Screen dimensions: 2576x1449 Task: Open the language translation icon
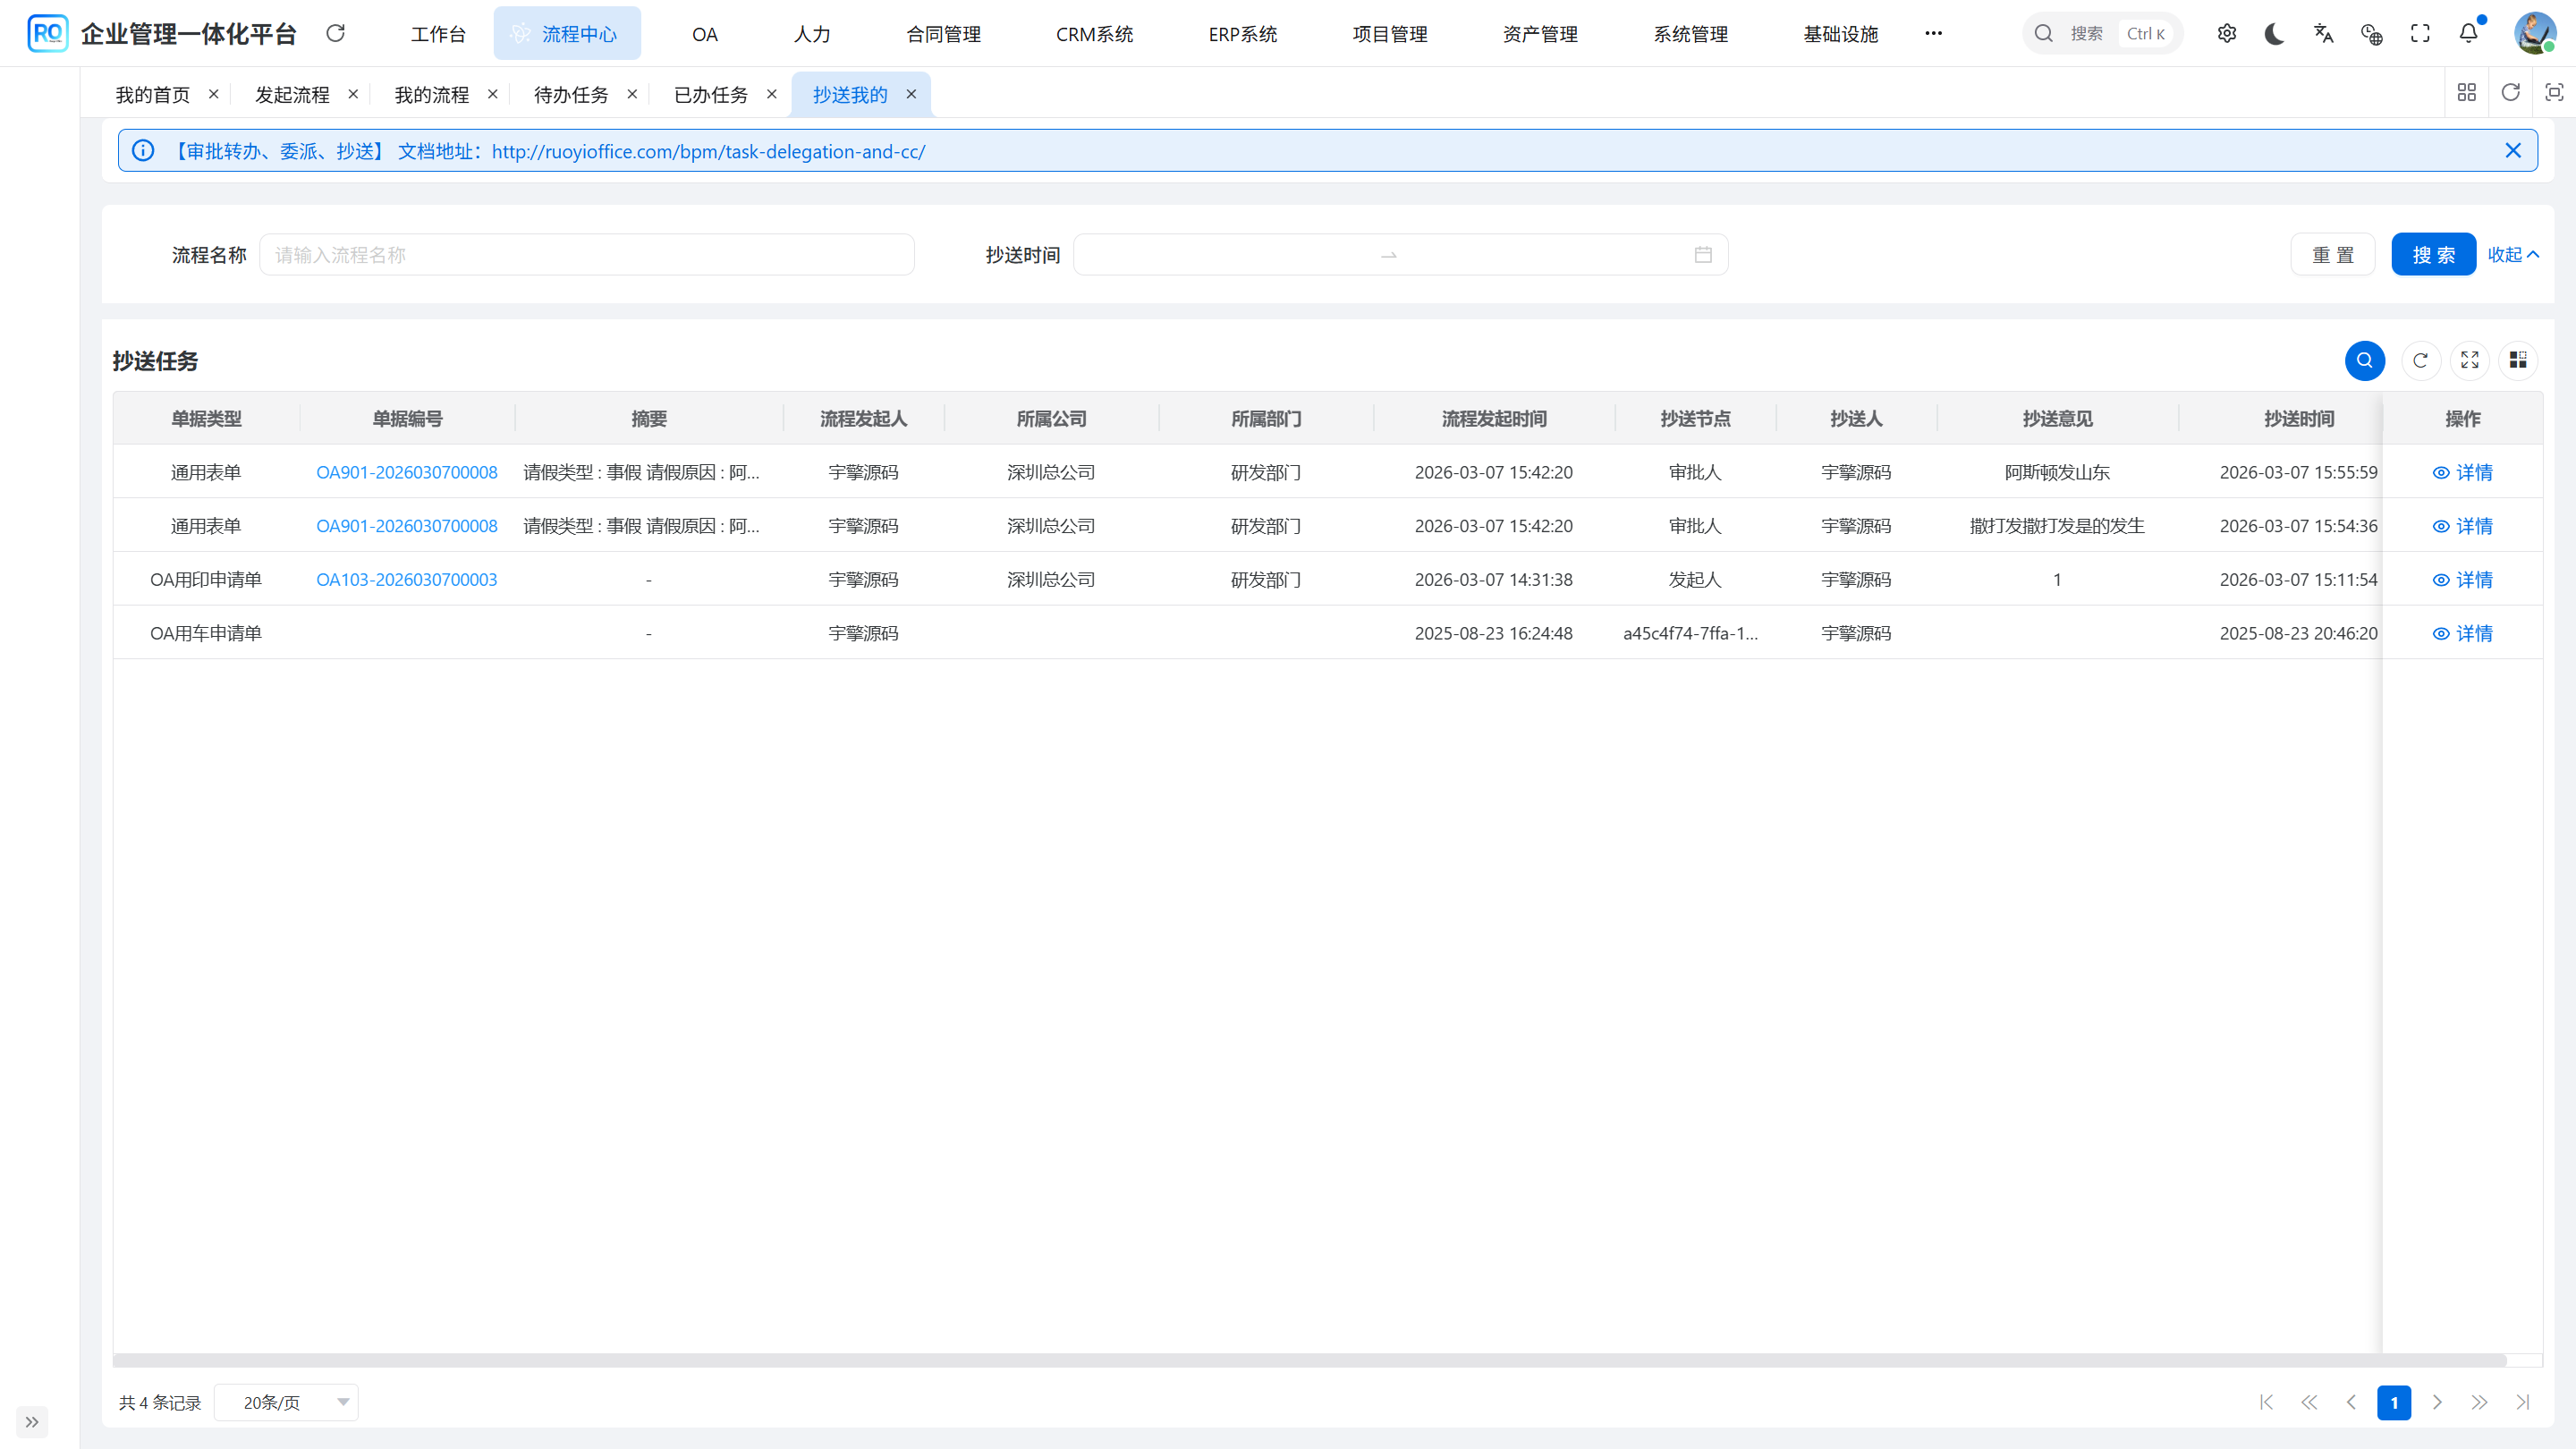(2323, 34)
